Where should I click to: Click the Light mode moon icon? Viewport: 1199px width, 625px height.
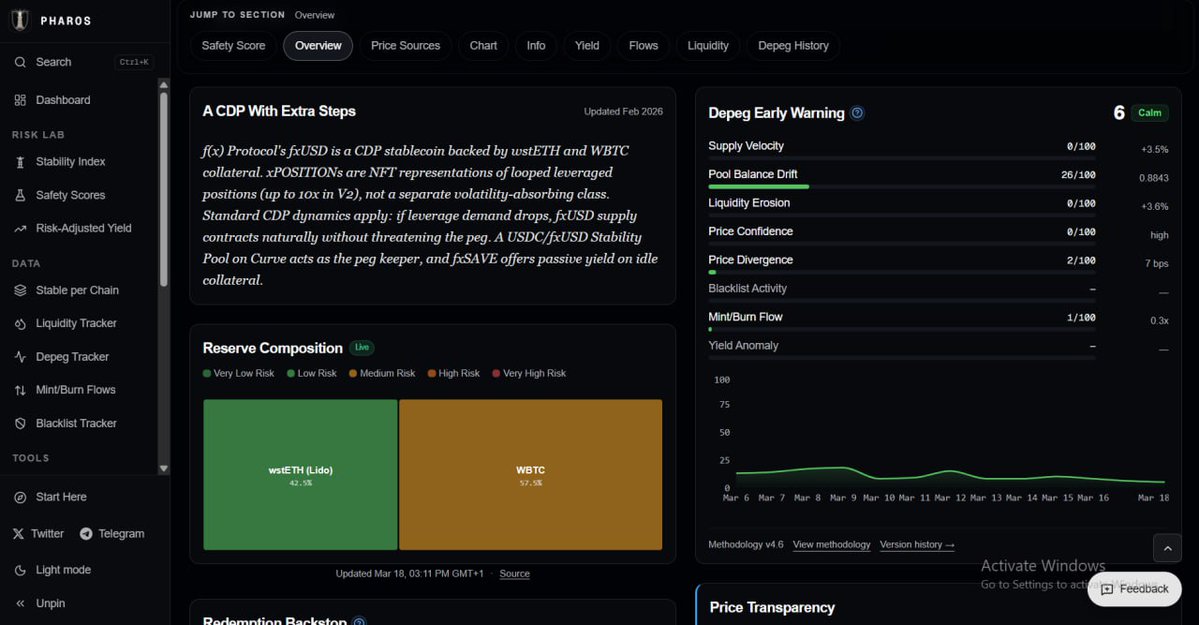[x=21, y=571]
